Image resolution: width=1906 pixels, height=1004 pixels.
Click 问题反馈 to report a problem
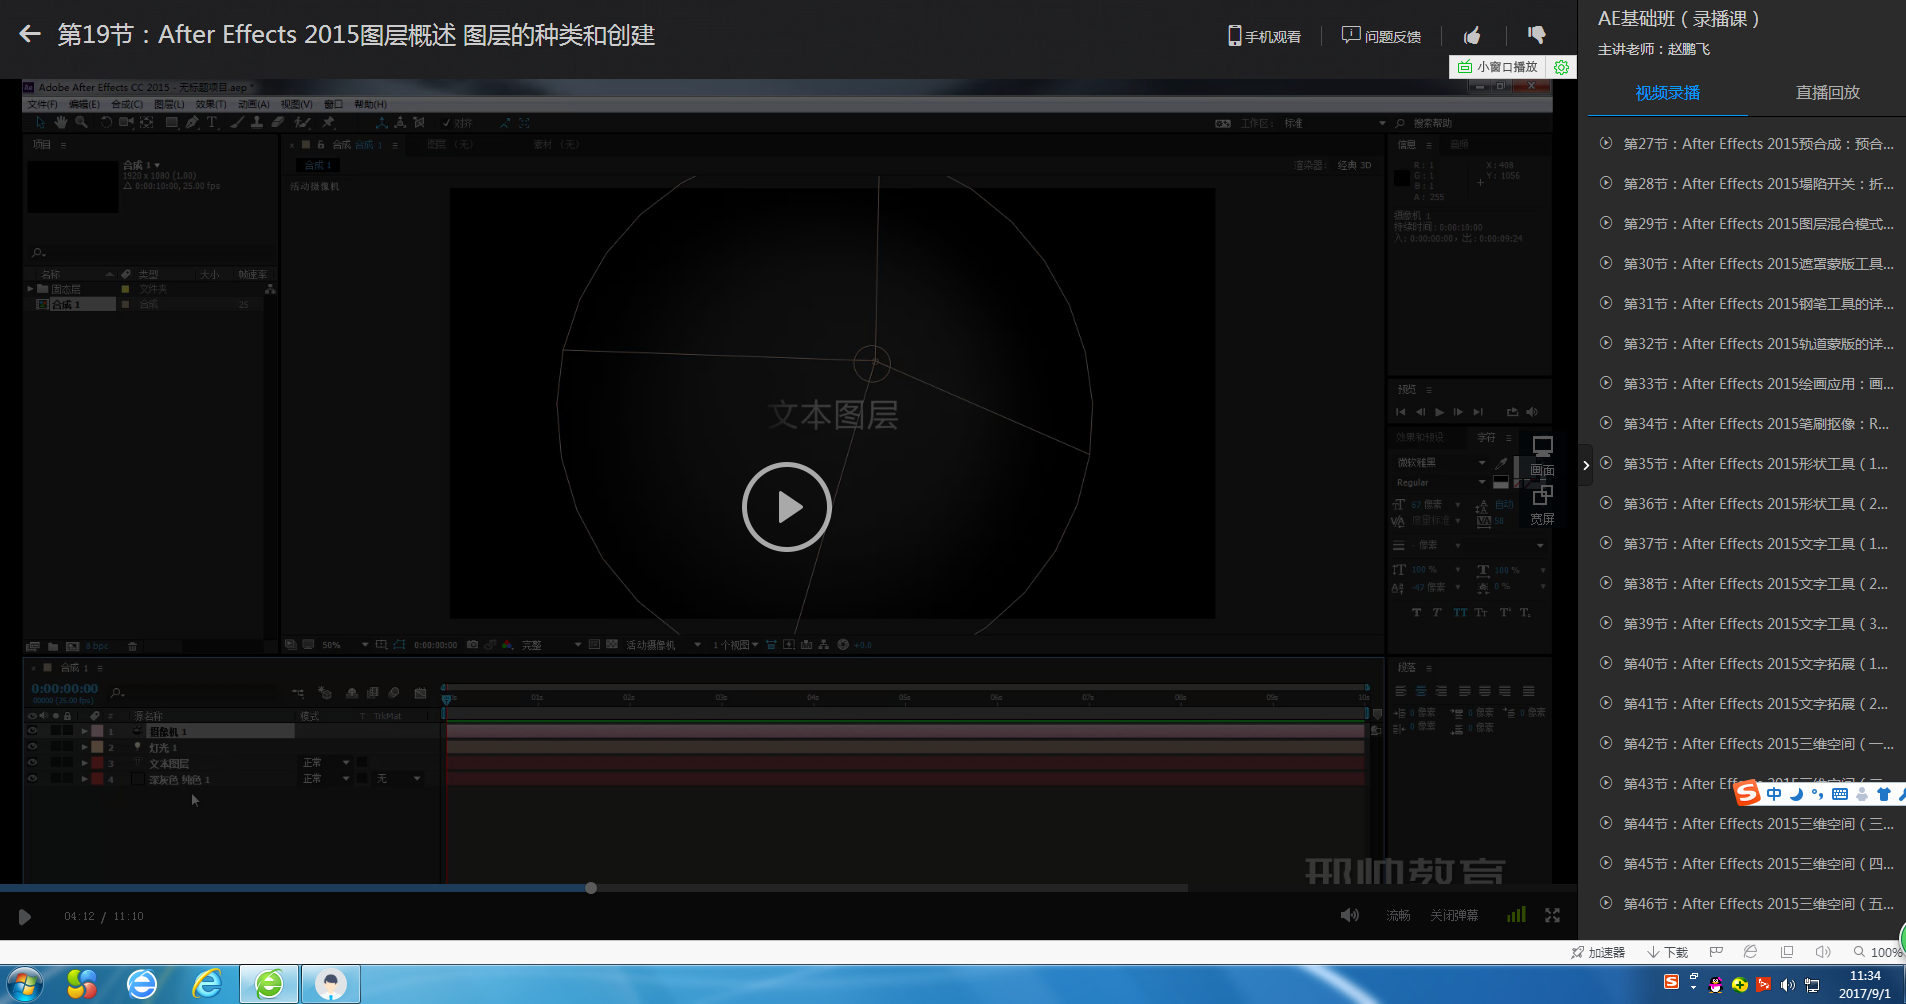click(1381, 36)
